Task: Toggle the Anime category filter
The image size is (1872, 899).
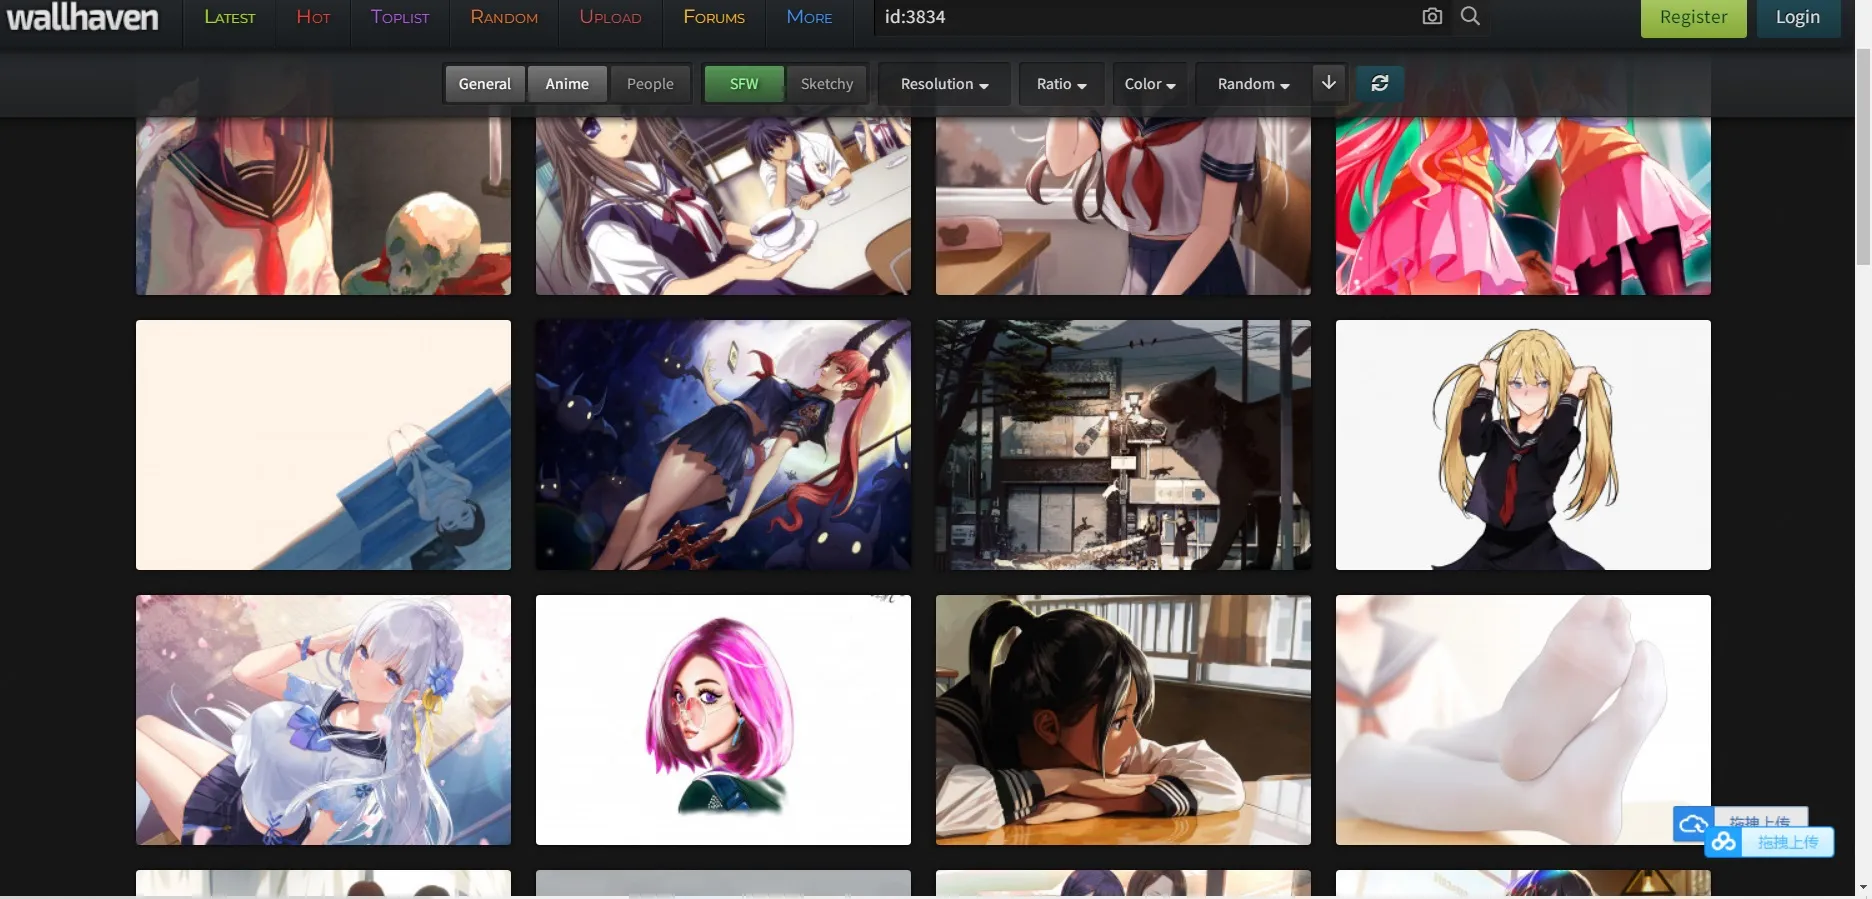Action: [x=567, y=84]
